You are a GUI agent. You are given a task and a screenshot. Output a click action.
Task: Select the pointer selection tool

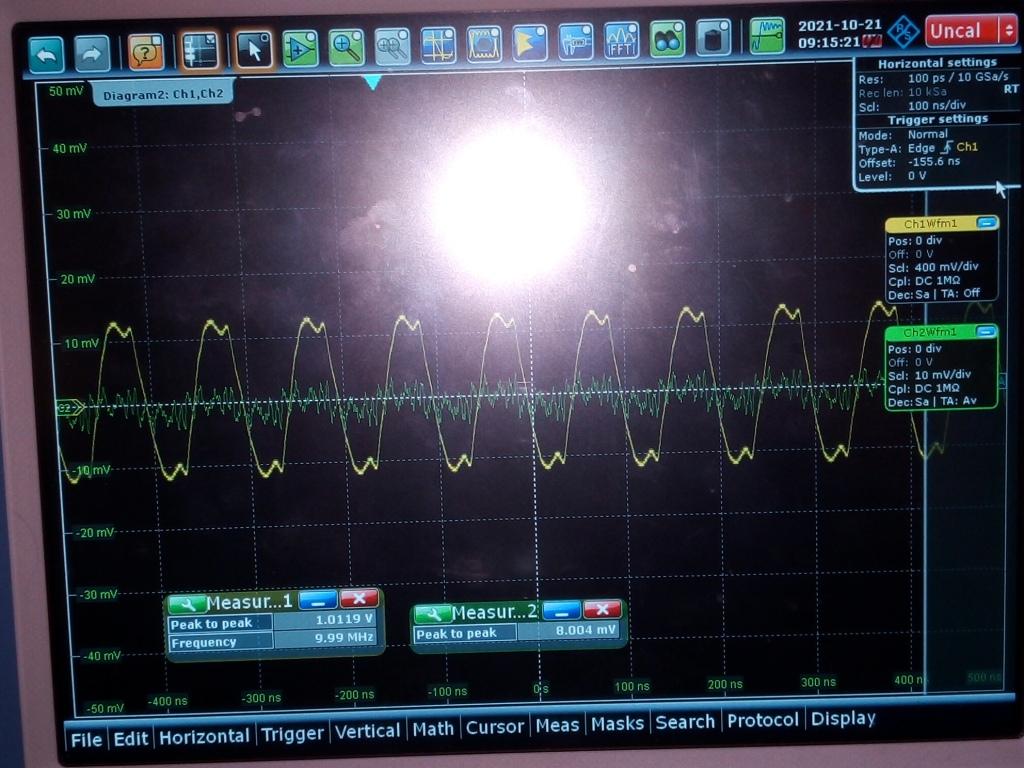[x=253, y=49]
